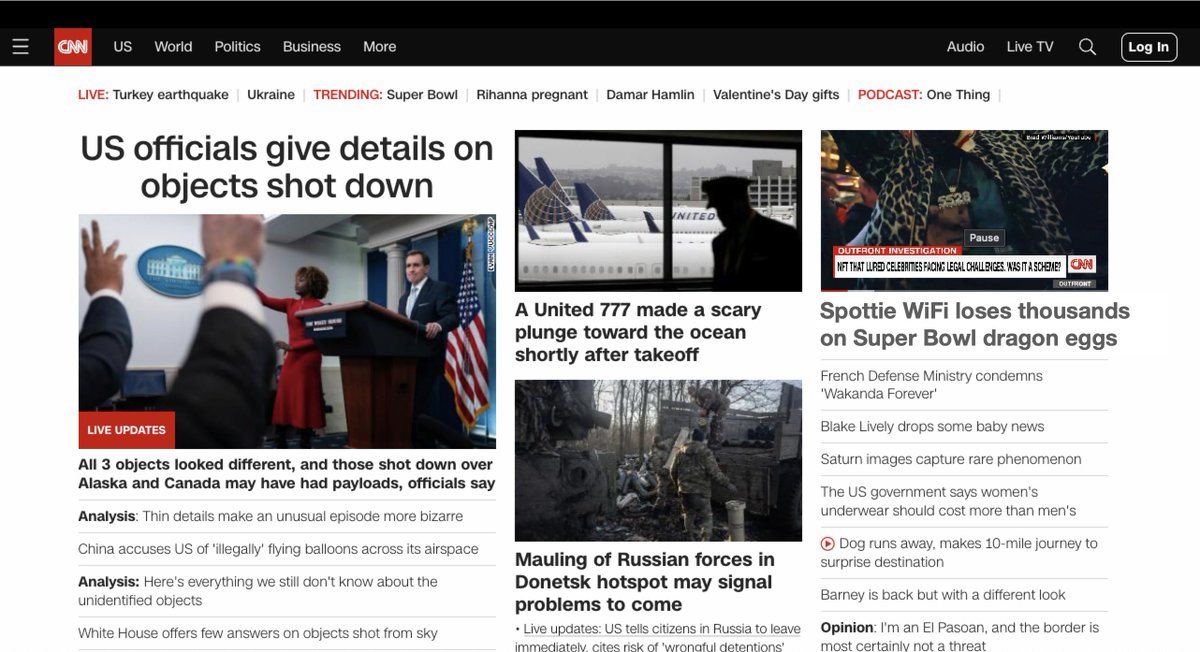Open Spottie WiFi loses thousands headline
Viewport: 1200px width, 652px height.
click(x=975, y=325)
